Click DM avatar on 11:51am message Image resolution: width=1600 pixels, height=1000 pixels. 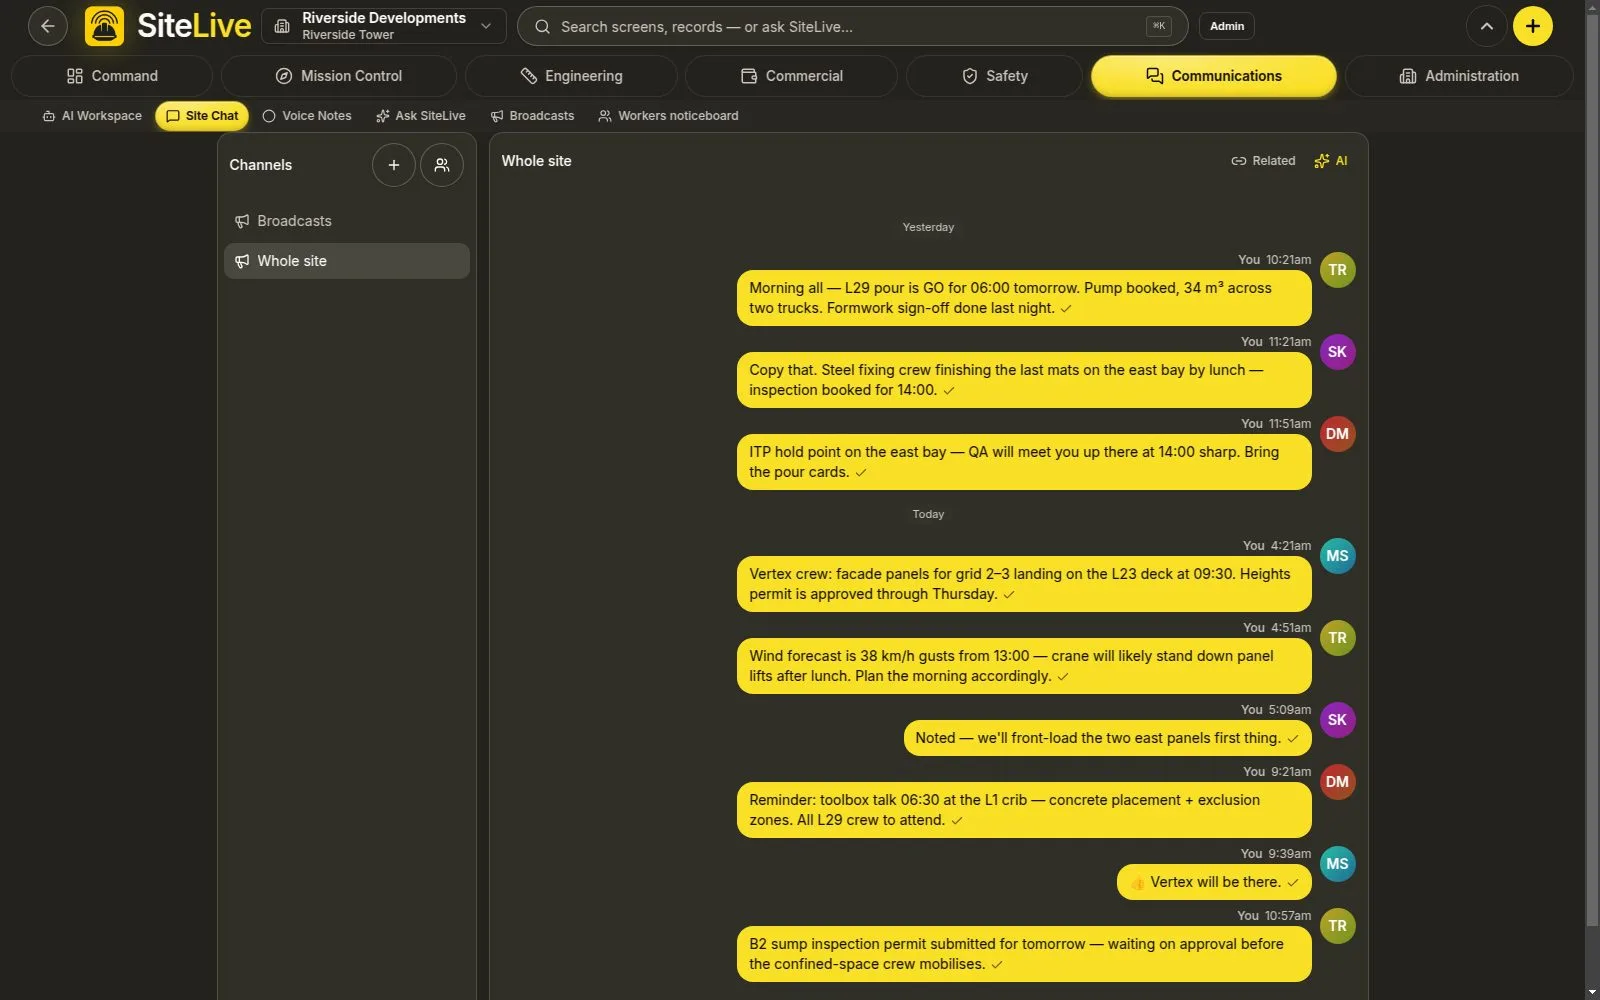coord(1337,434)
